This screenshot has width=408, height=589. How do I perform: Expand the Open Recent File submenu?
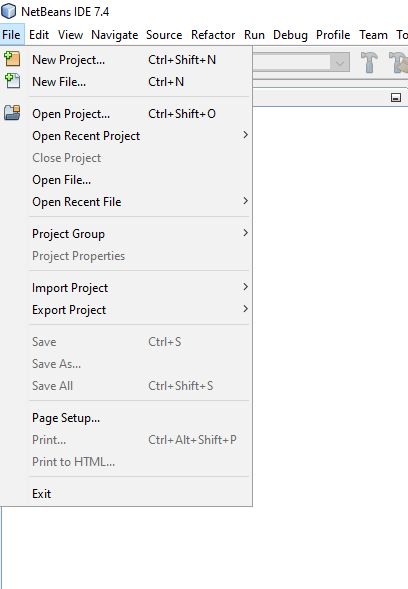(140, 202)
